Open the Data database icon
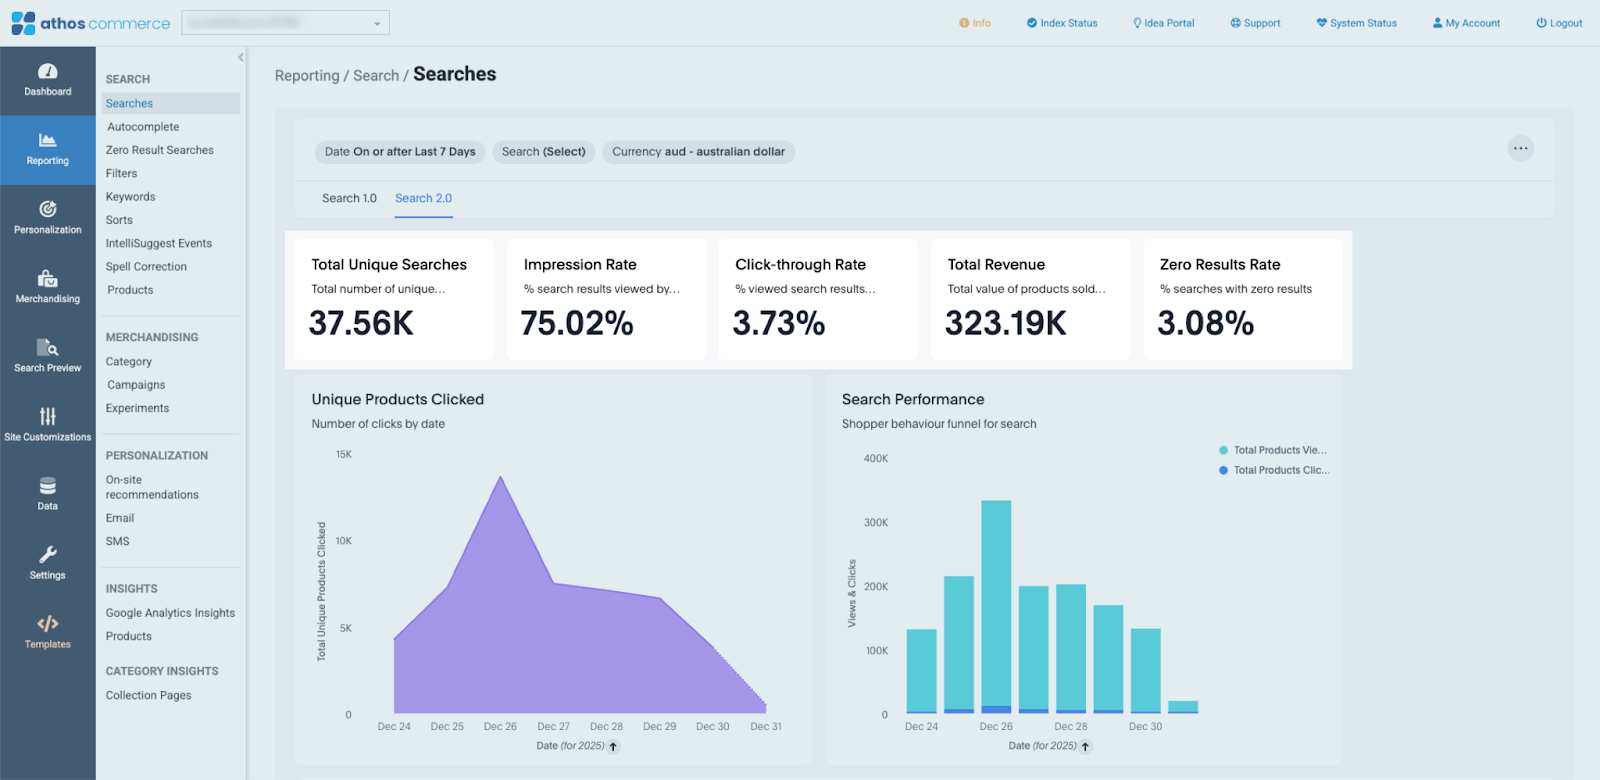 (x=47, y=486)
